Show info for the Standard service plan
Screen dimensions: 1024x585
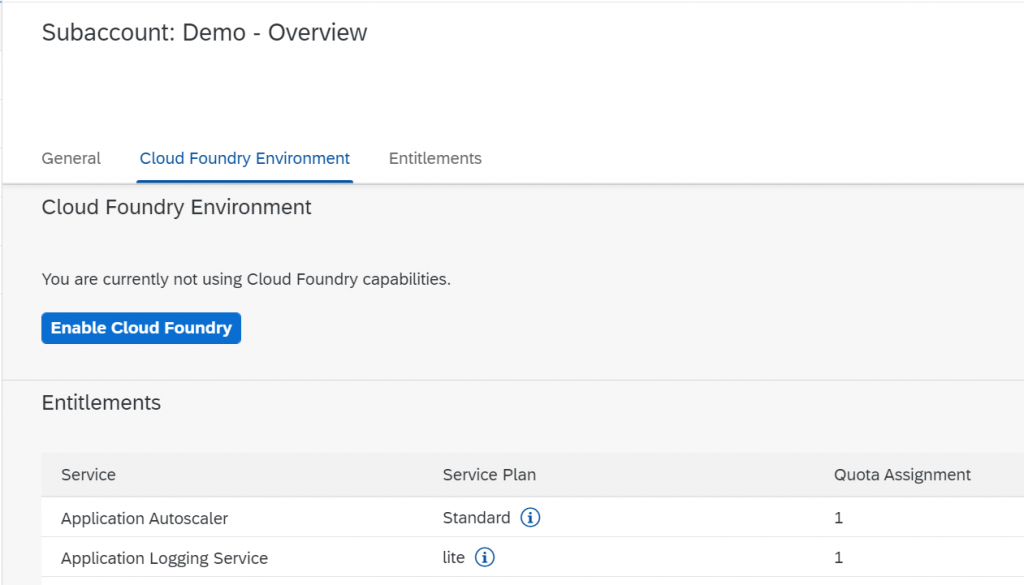[530, 518]
